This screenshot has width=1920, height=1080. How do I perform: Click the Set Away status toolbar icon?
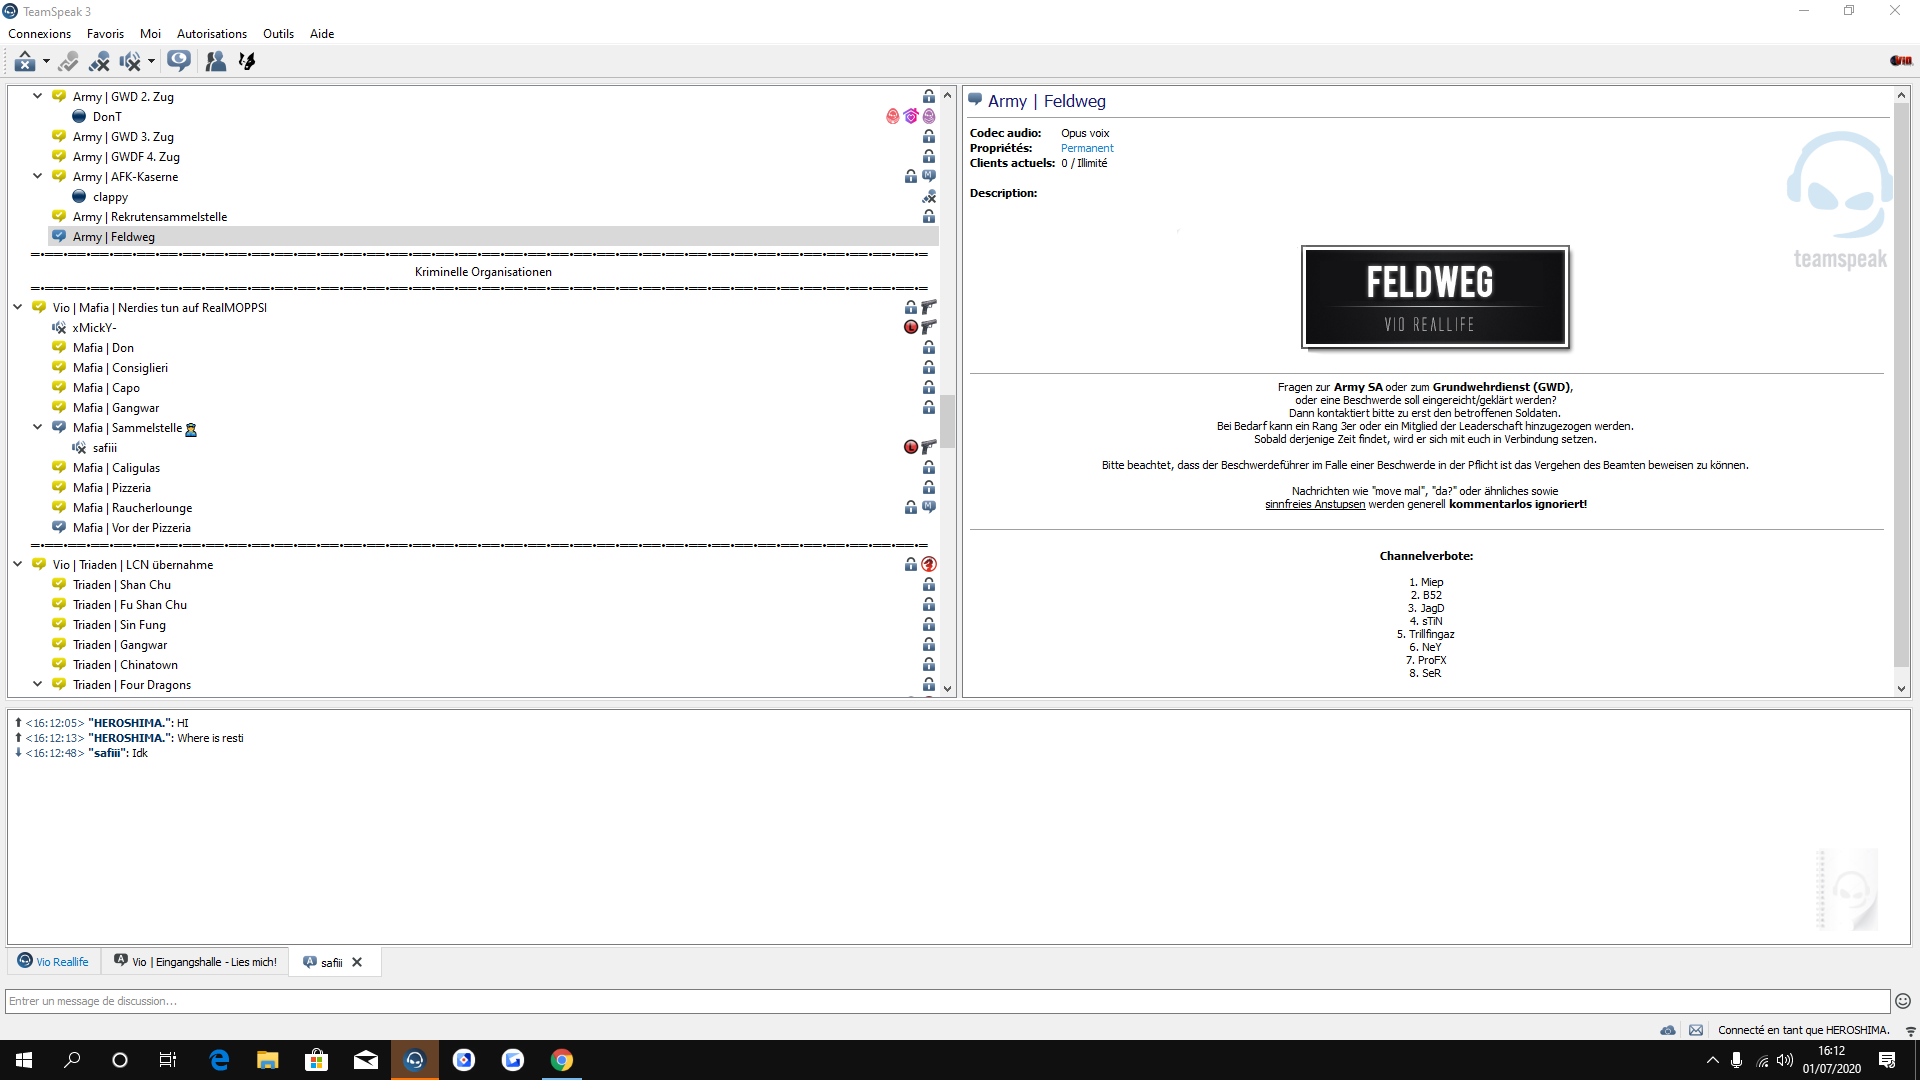[x=25, y=62]
